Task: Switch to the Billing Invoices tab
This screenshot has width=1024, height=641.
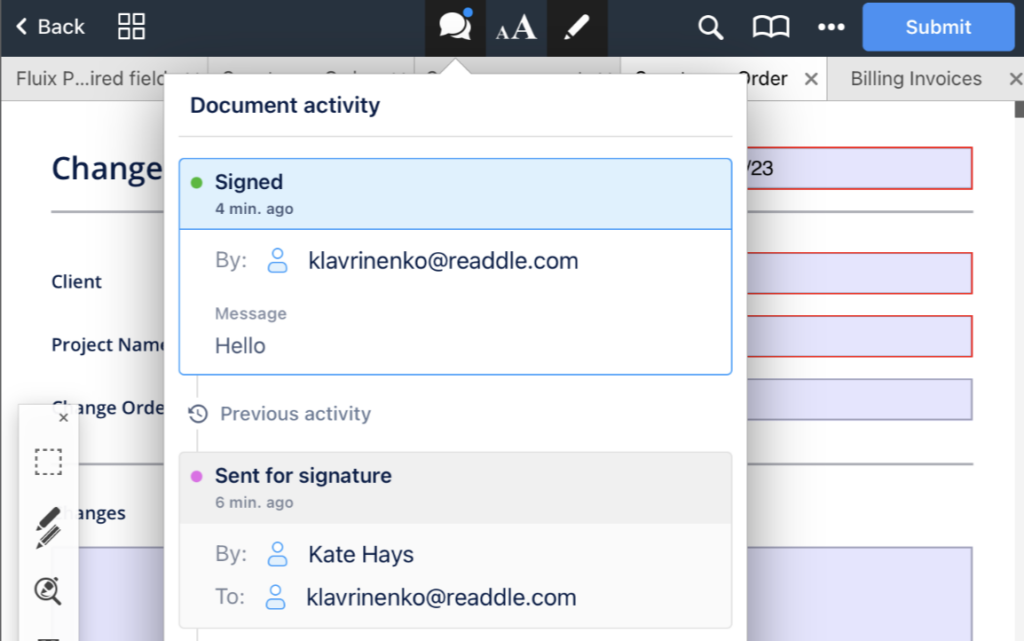Action: click(x=915, y=79)
